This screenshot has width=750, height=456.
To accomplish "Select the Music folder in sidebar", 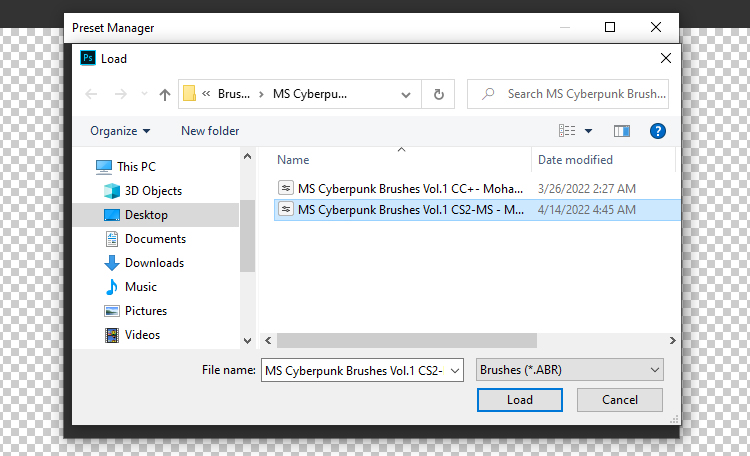I will pyautogui.click(x=140, y=287).
